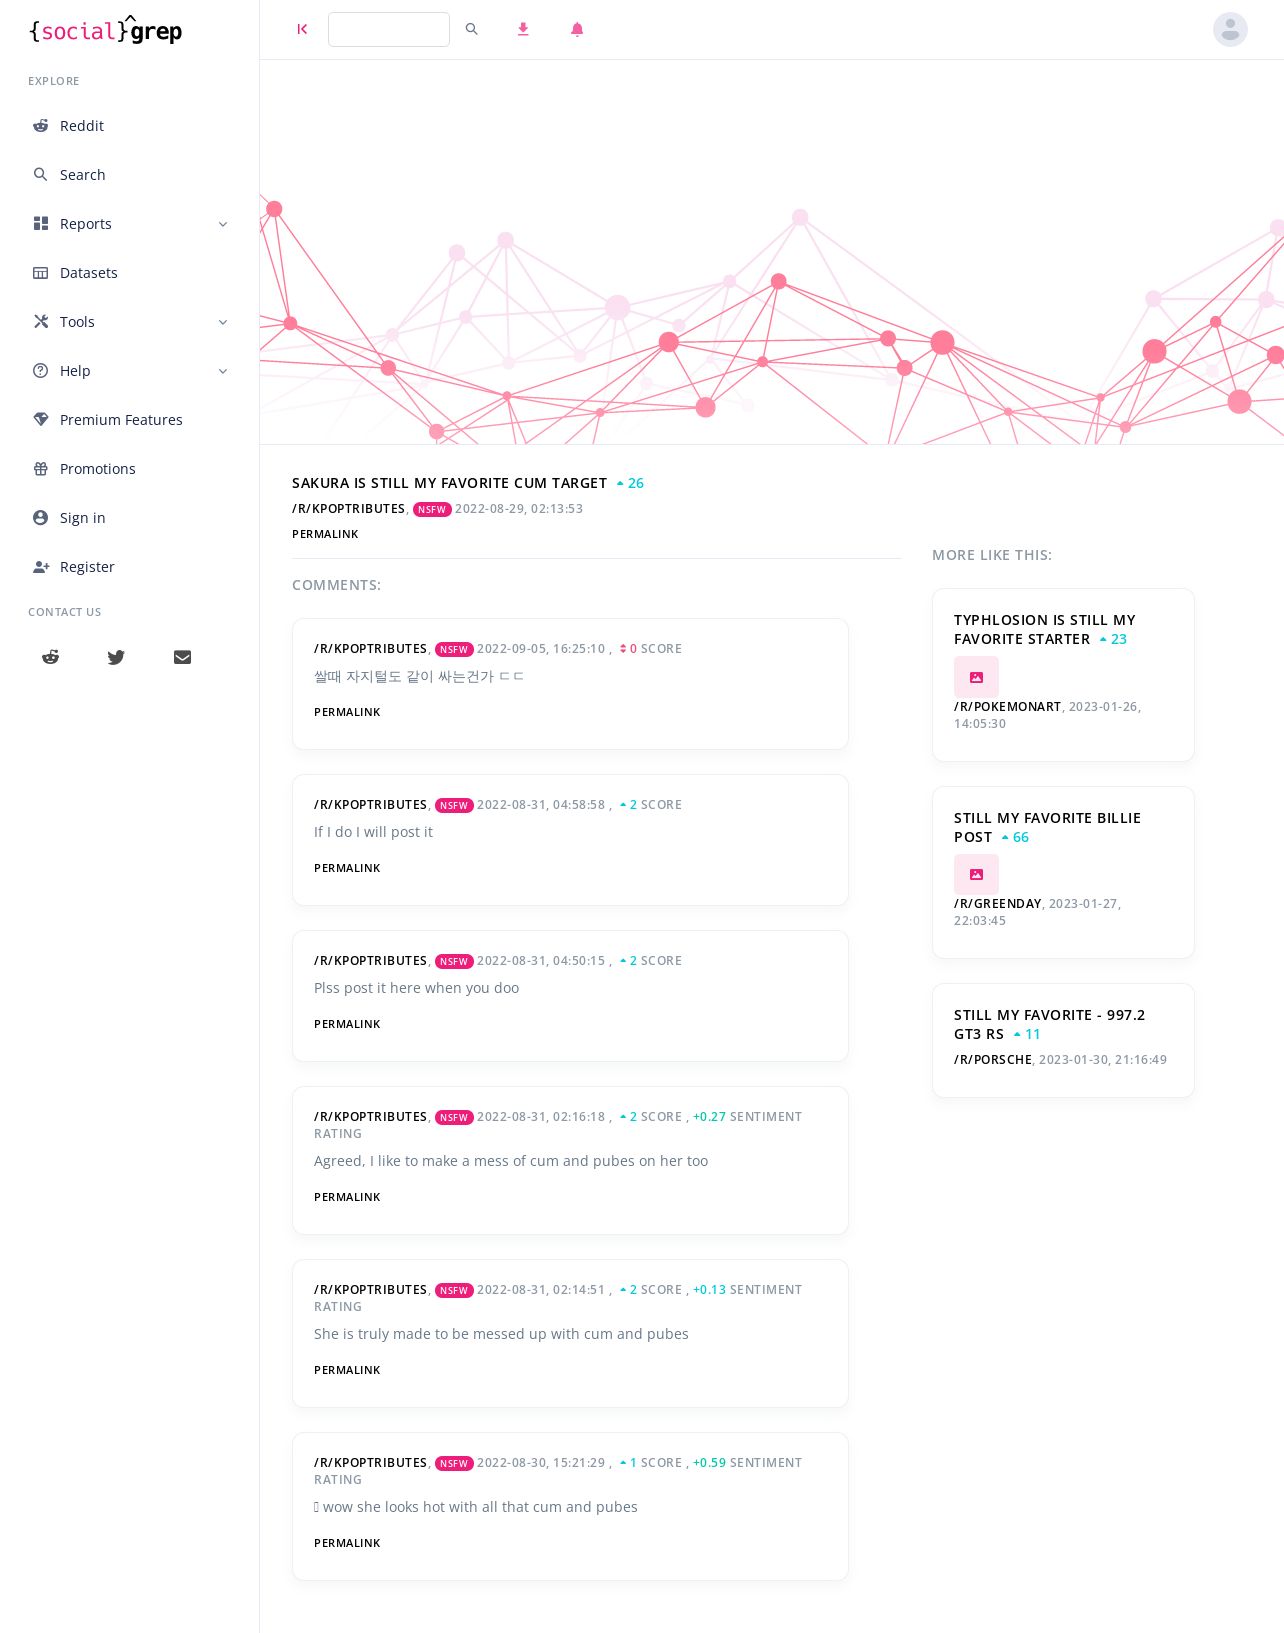This screenshot has width=1284, height=1633.
Task: Click score '11' on the GT3 RS card
Action: point(1027,1034)
